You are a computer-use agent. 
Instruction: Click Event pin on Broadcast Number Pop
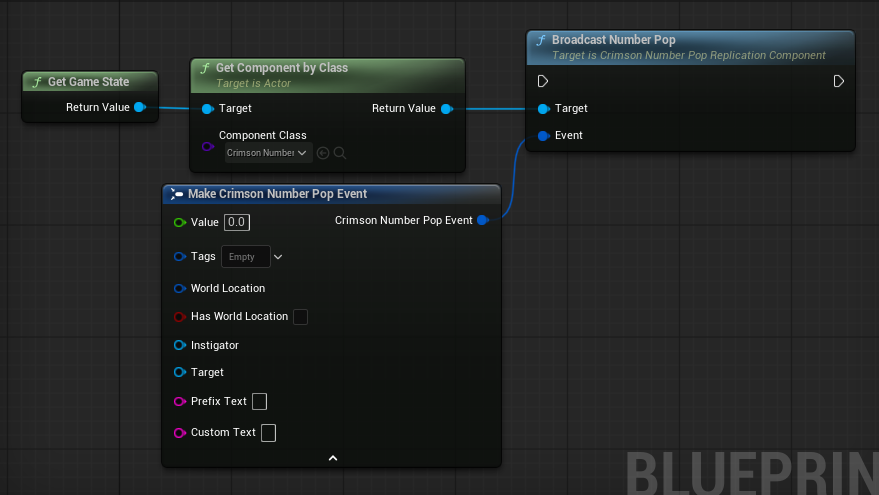click(543, 136)
